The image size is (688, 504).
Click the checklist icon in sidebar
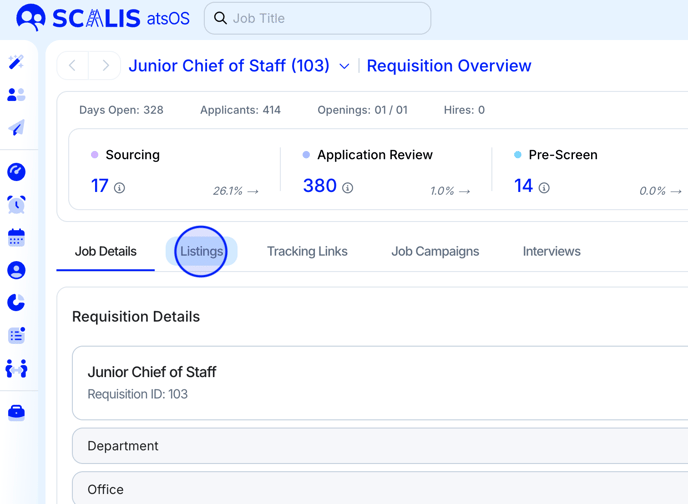coord(16,336)
